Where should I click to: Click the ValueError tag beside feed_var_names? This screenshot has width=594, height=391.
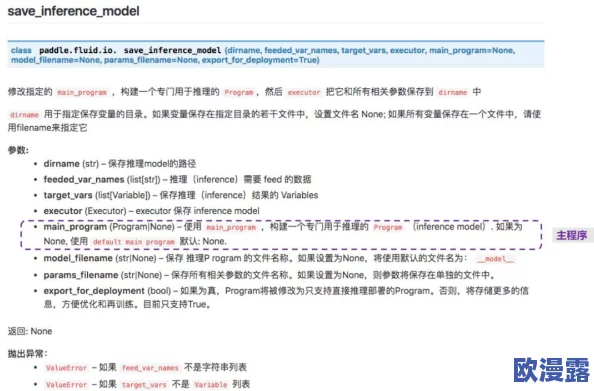click(x=66, y=368)
